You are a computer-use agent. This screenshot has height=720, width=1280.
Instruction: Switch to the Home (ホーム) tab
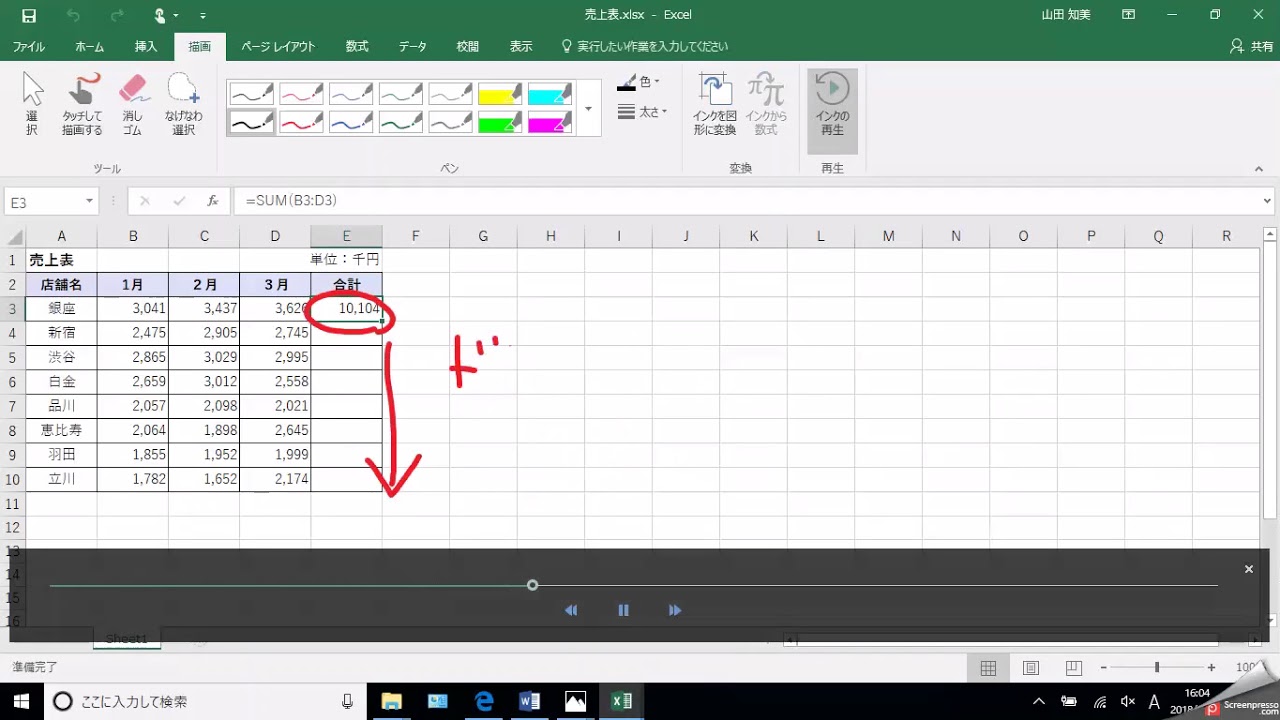(x=89, y=47)
